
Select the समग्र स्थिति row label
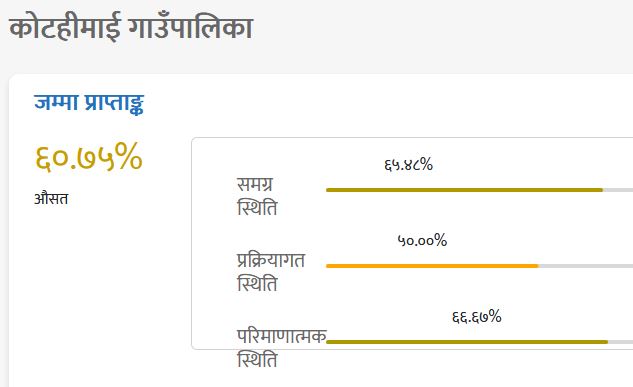[x=257, y=197]
